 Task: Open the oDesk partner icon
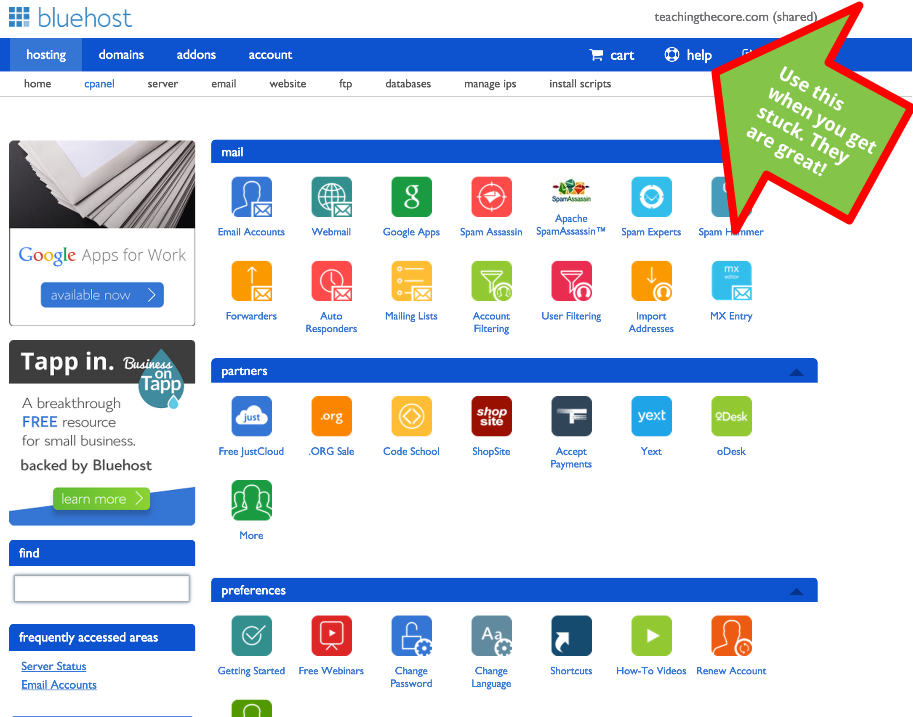tap(731, 416)
